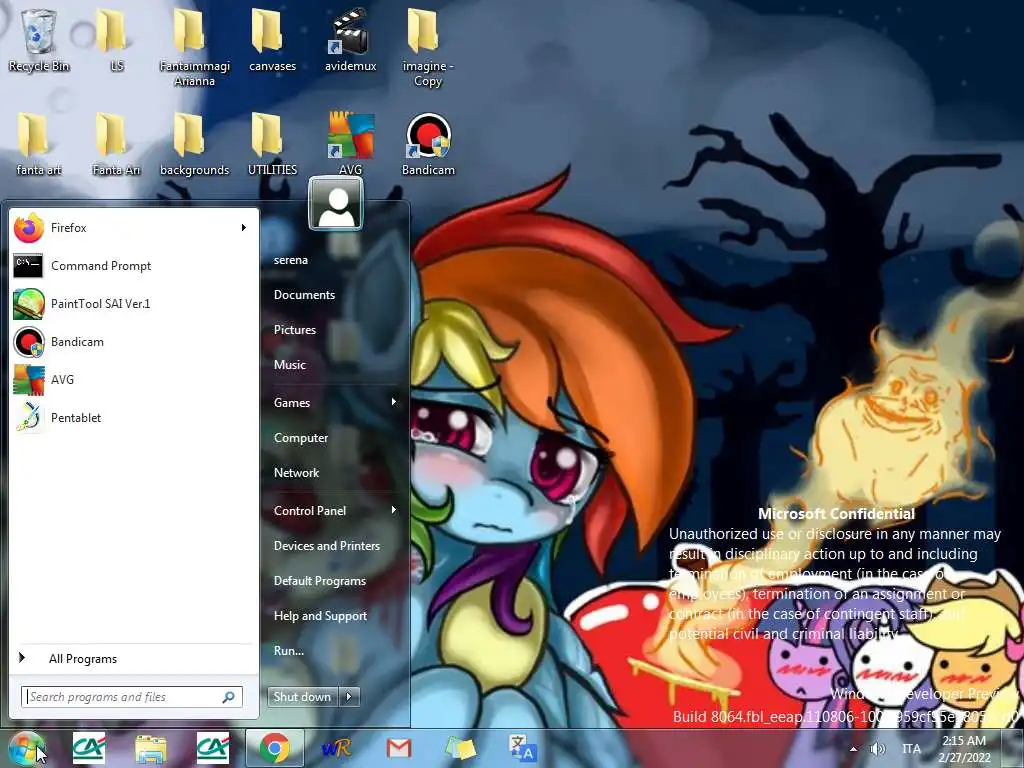
Task: Open the UTILITIES folder
Action: (272, 144)
